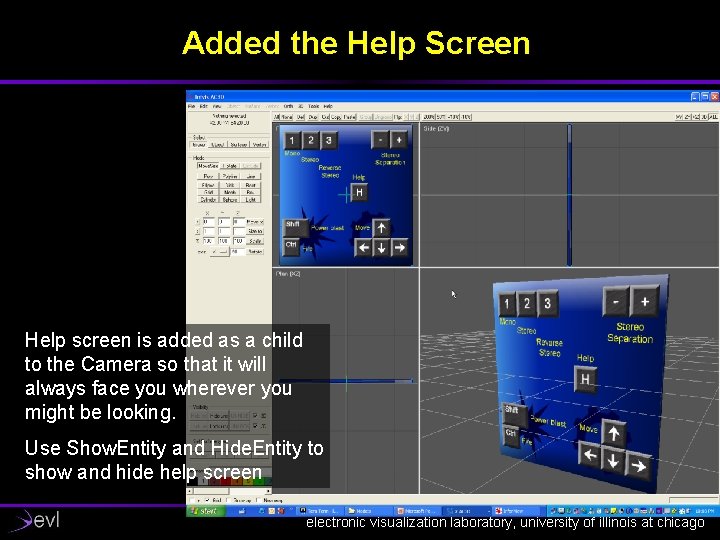Click the Del toolbar button

pyautogui.click(x=300, y=117)
